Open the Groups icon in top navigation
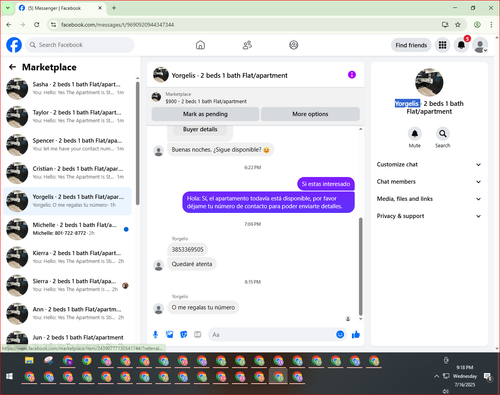Image resolution: width=500 pixels, height=395 pixels. click(x=294, y=45)
